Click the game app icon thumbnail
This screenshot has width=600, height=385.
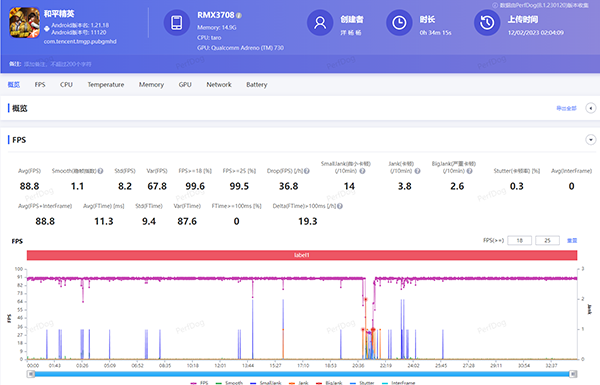point(24,23)
